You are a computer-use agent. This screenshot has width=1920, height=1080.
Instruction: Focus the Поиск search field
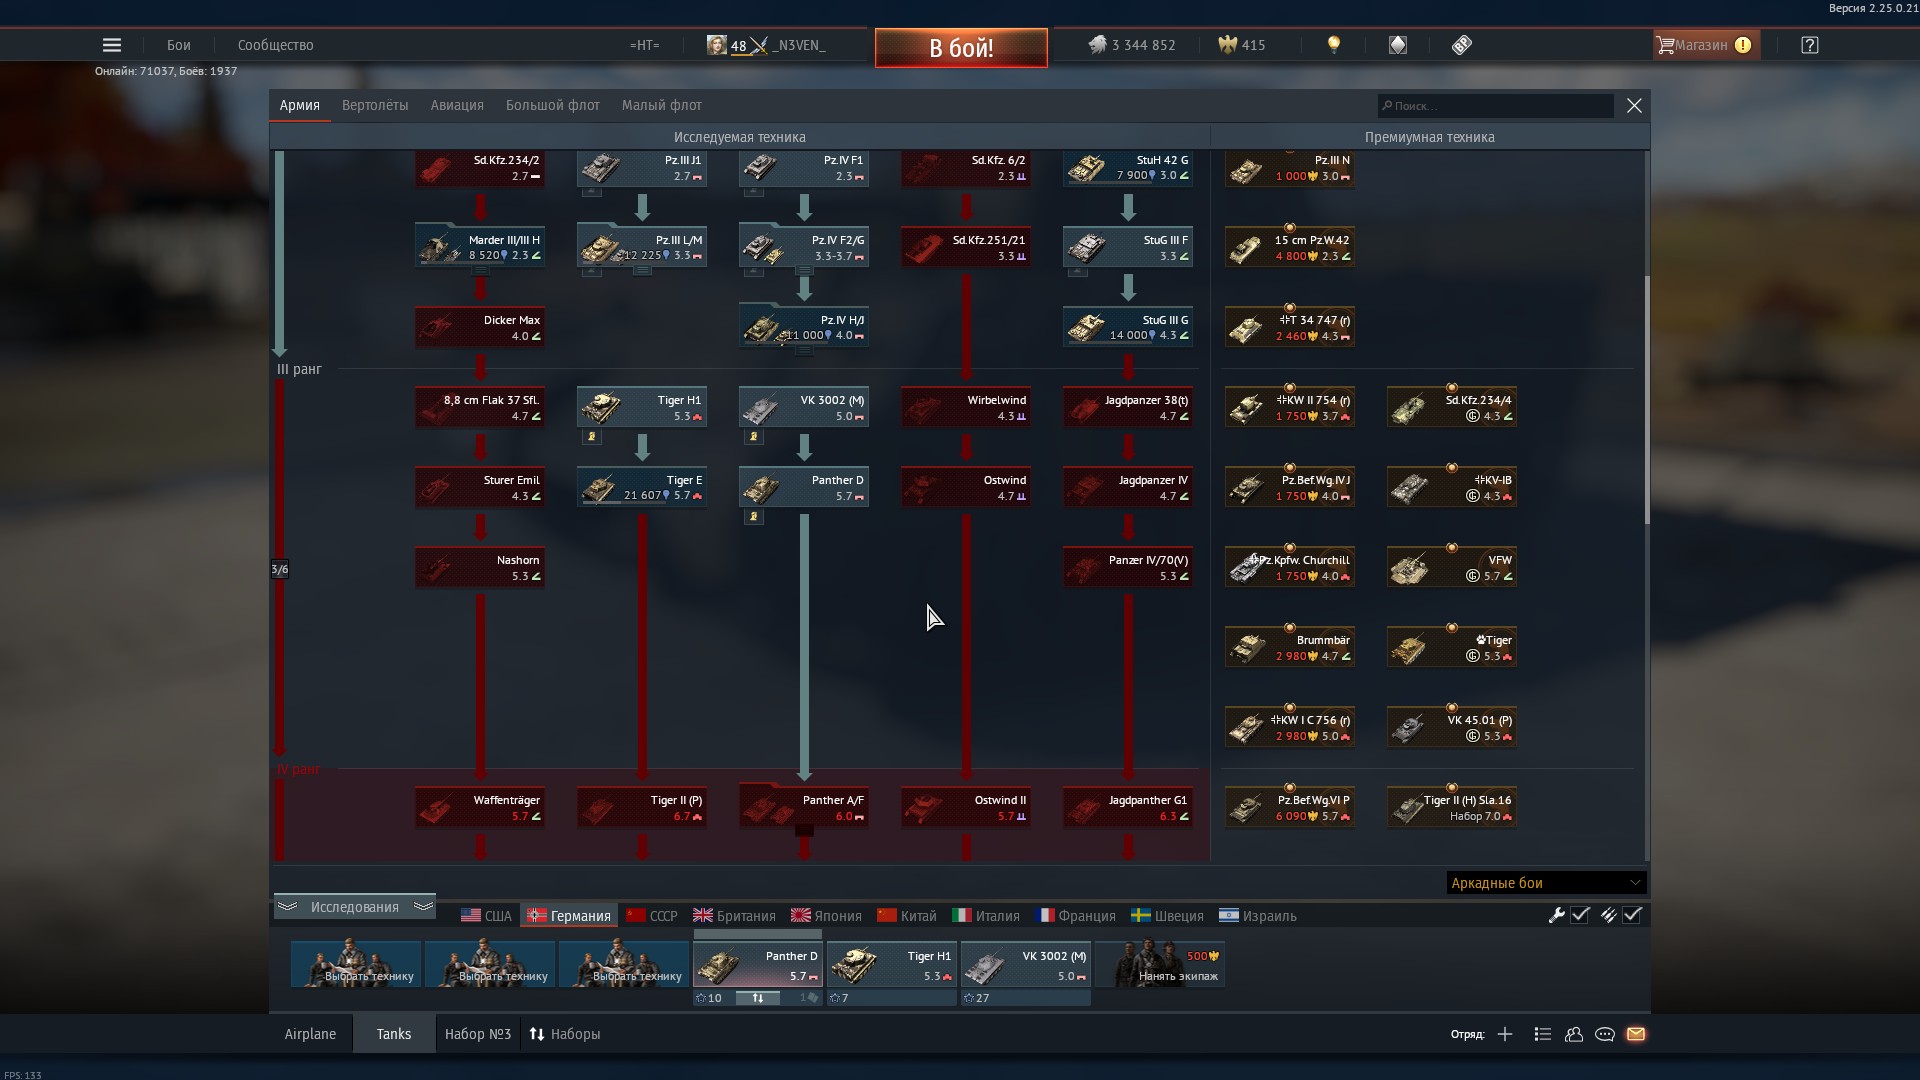click(1495, 105)
